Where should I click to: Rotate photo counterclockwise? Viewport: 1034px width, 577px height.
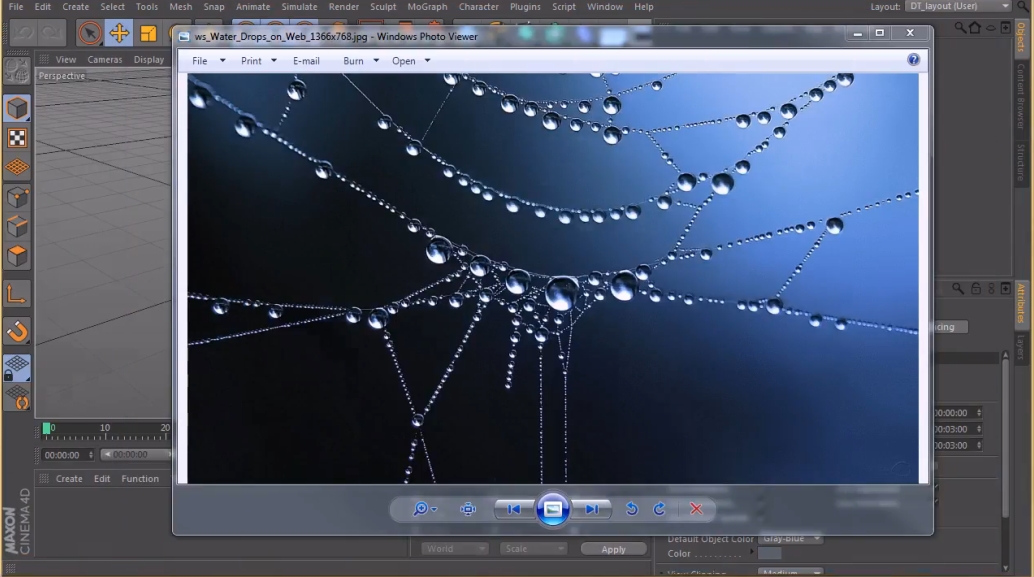coord(631,509)
